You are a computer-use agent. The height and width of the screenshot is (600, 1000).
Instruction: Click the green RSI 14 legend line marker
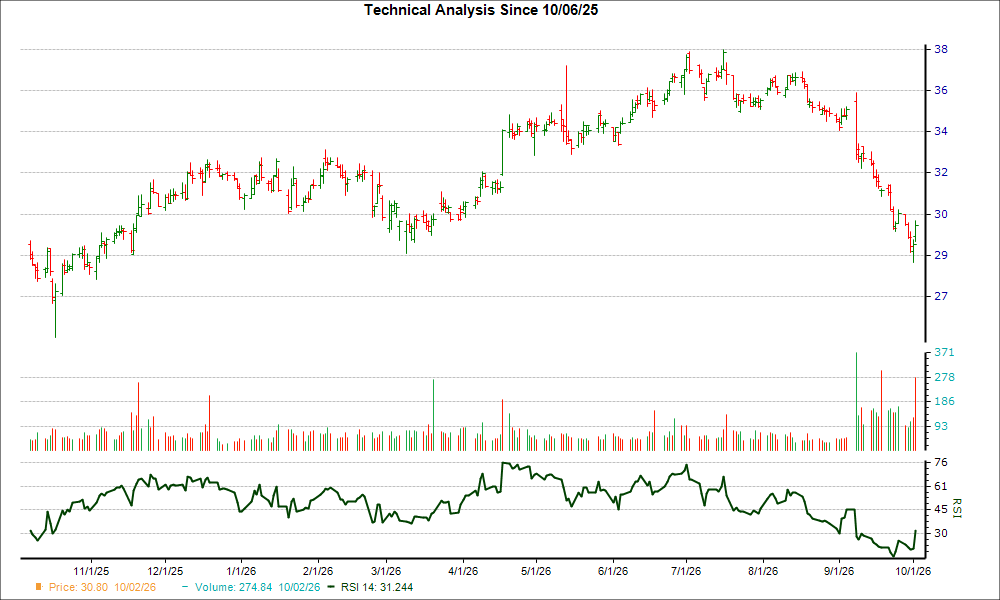click(x=330, y=587)
